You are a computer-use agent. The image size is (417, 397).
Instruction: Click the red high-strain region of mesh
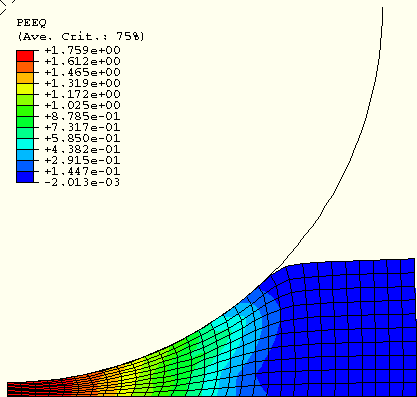point(37,388)
